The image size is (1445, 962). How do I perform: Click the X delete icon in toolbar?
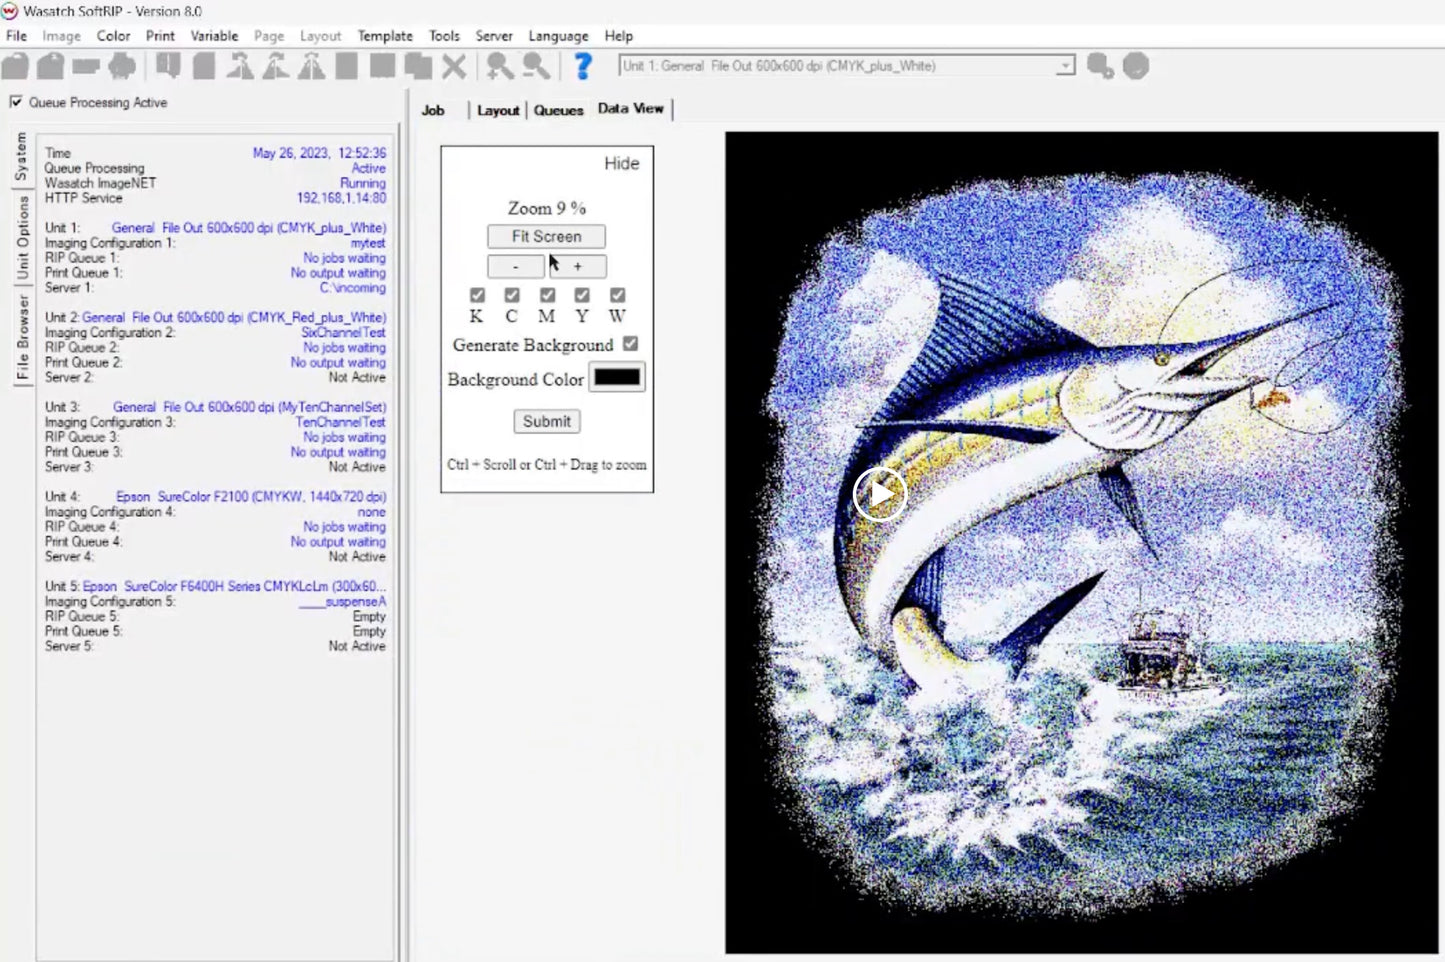tap(454, 67)
